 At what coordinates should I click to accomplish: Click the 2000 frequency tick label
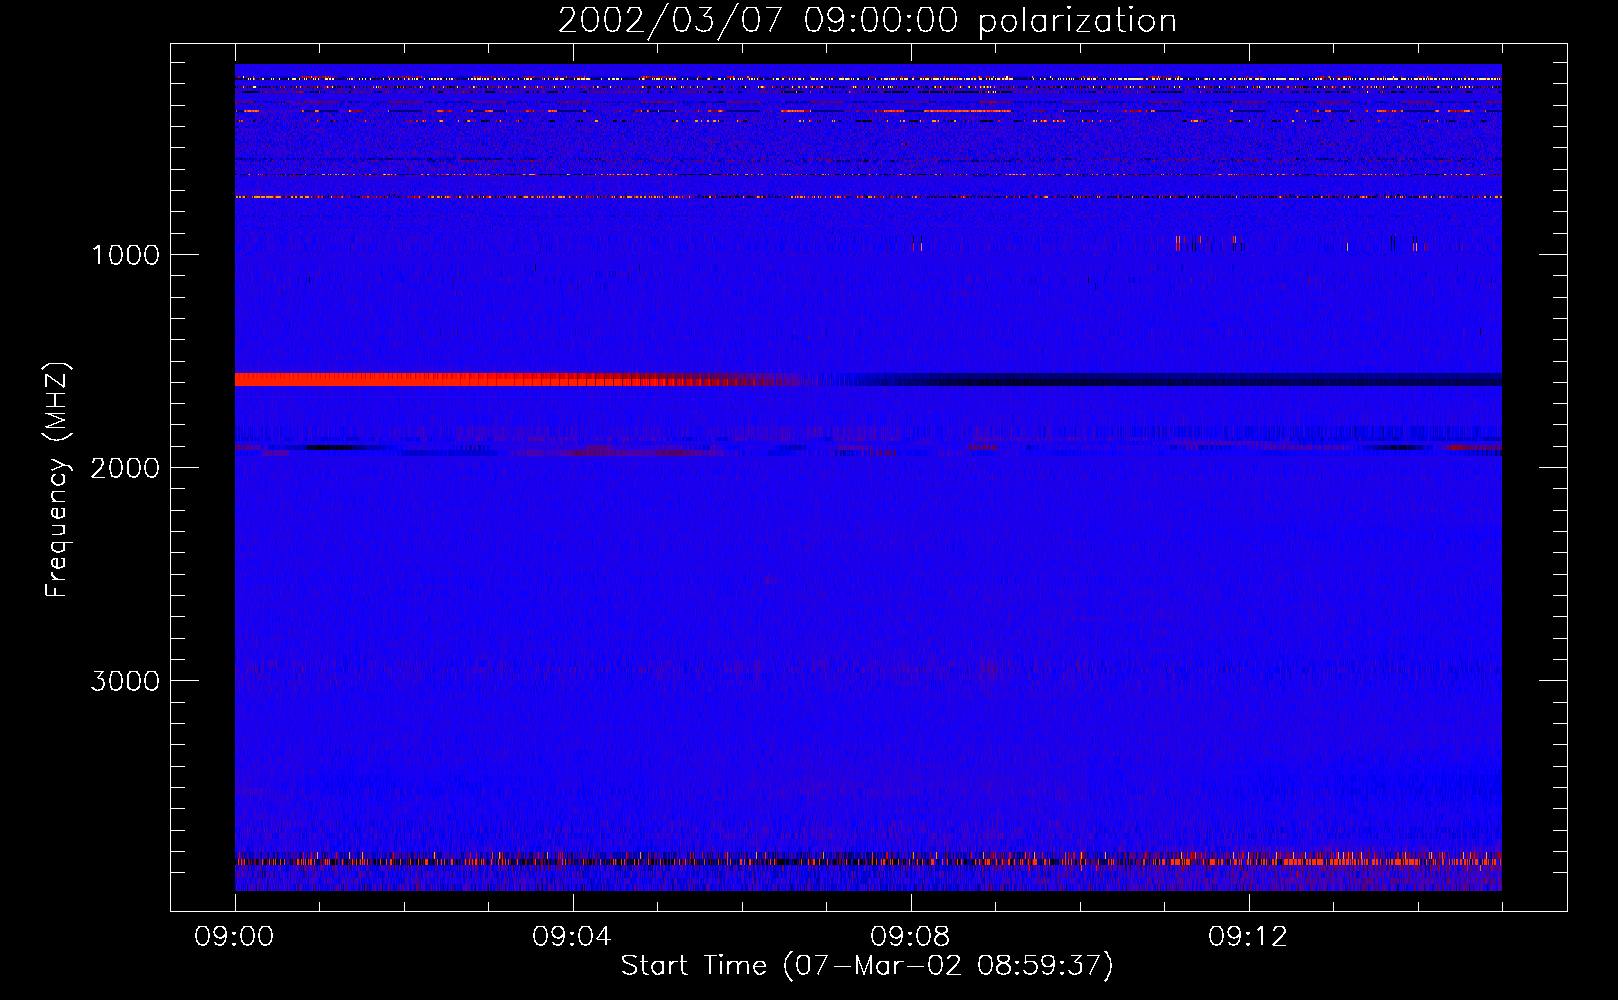point(125,468)
